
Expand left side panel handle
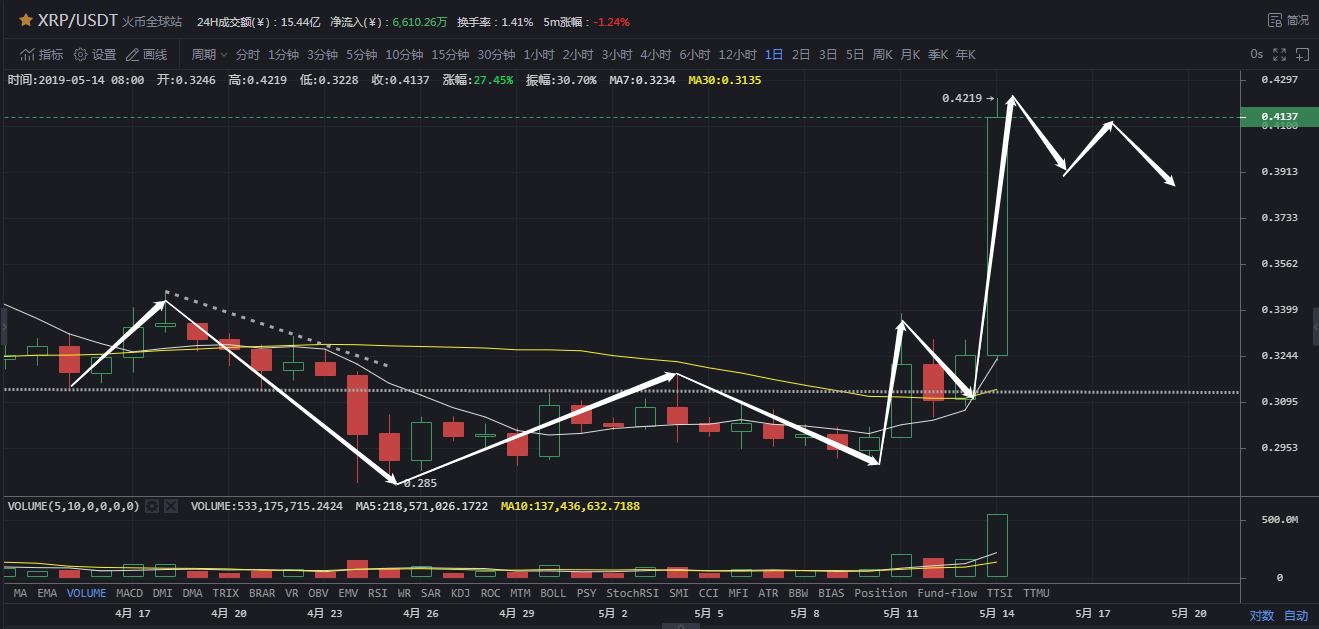[3, 326]
